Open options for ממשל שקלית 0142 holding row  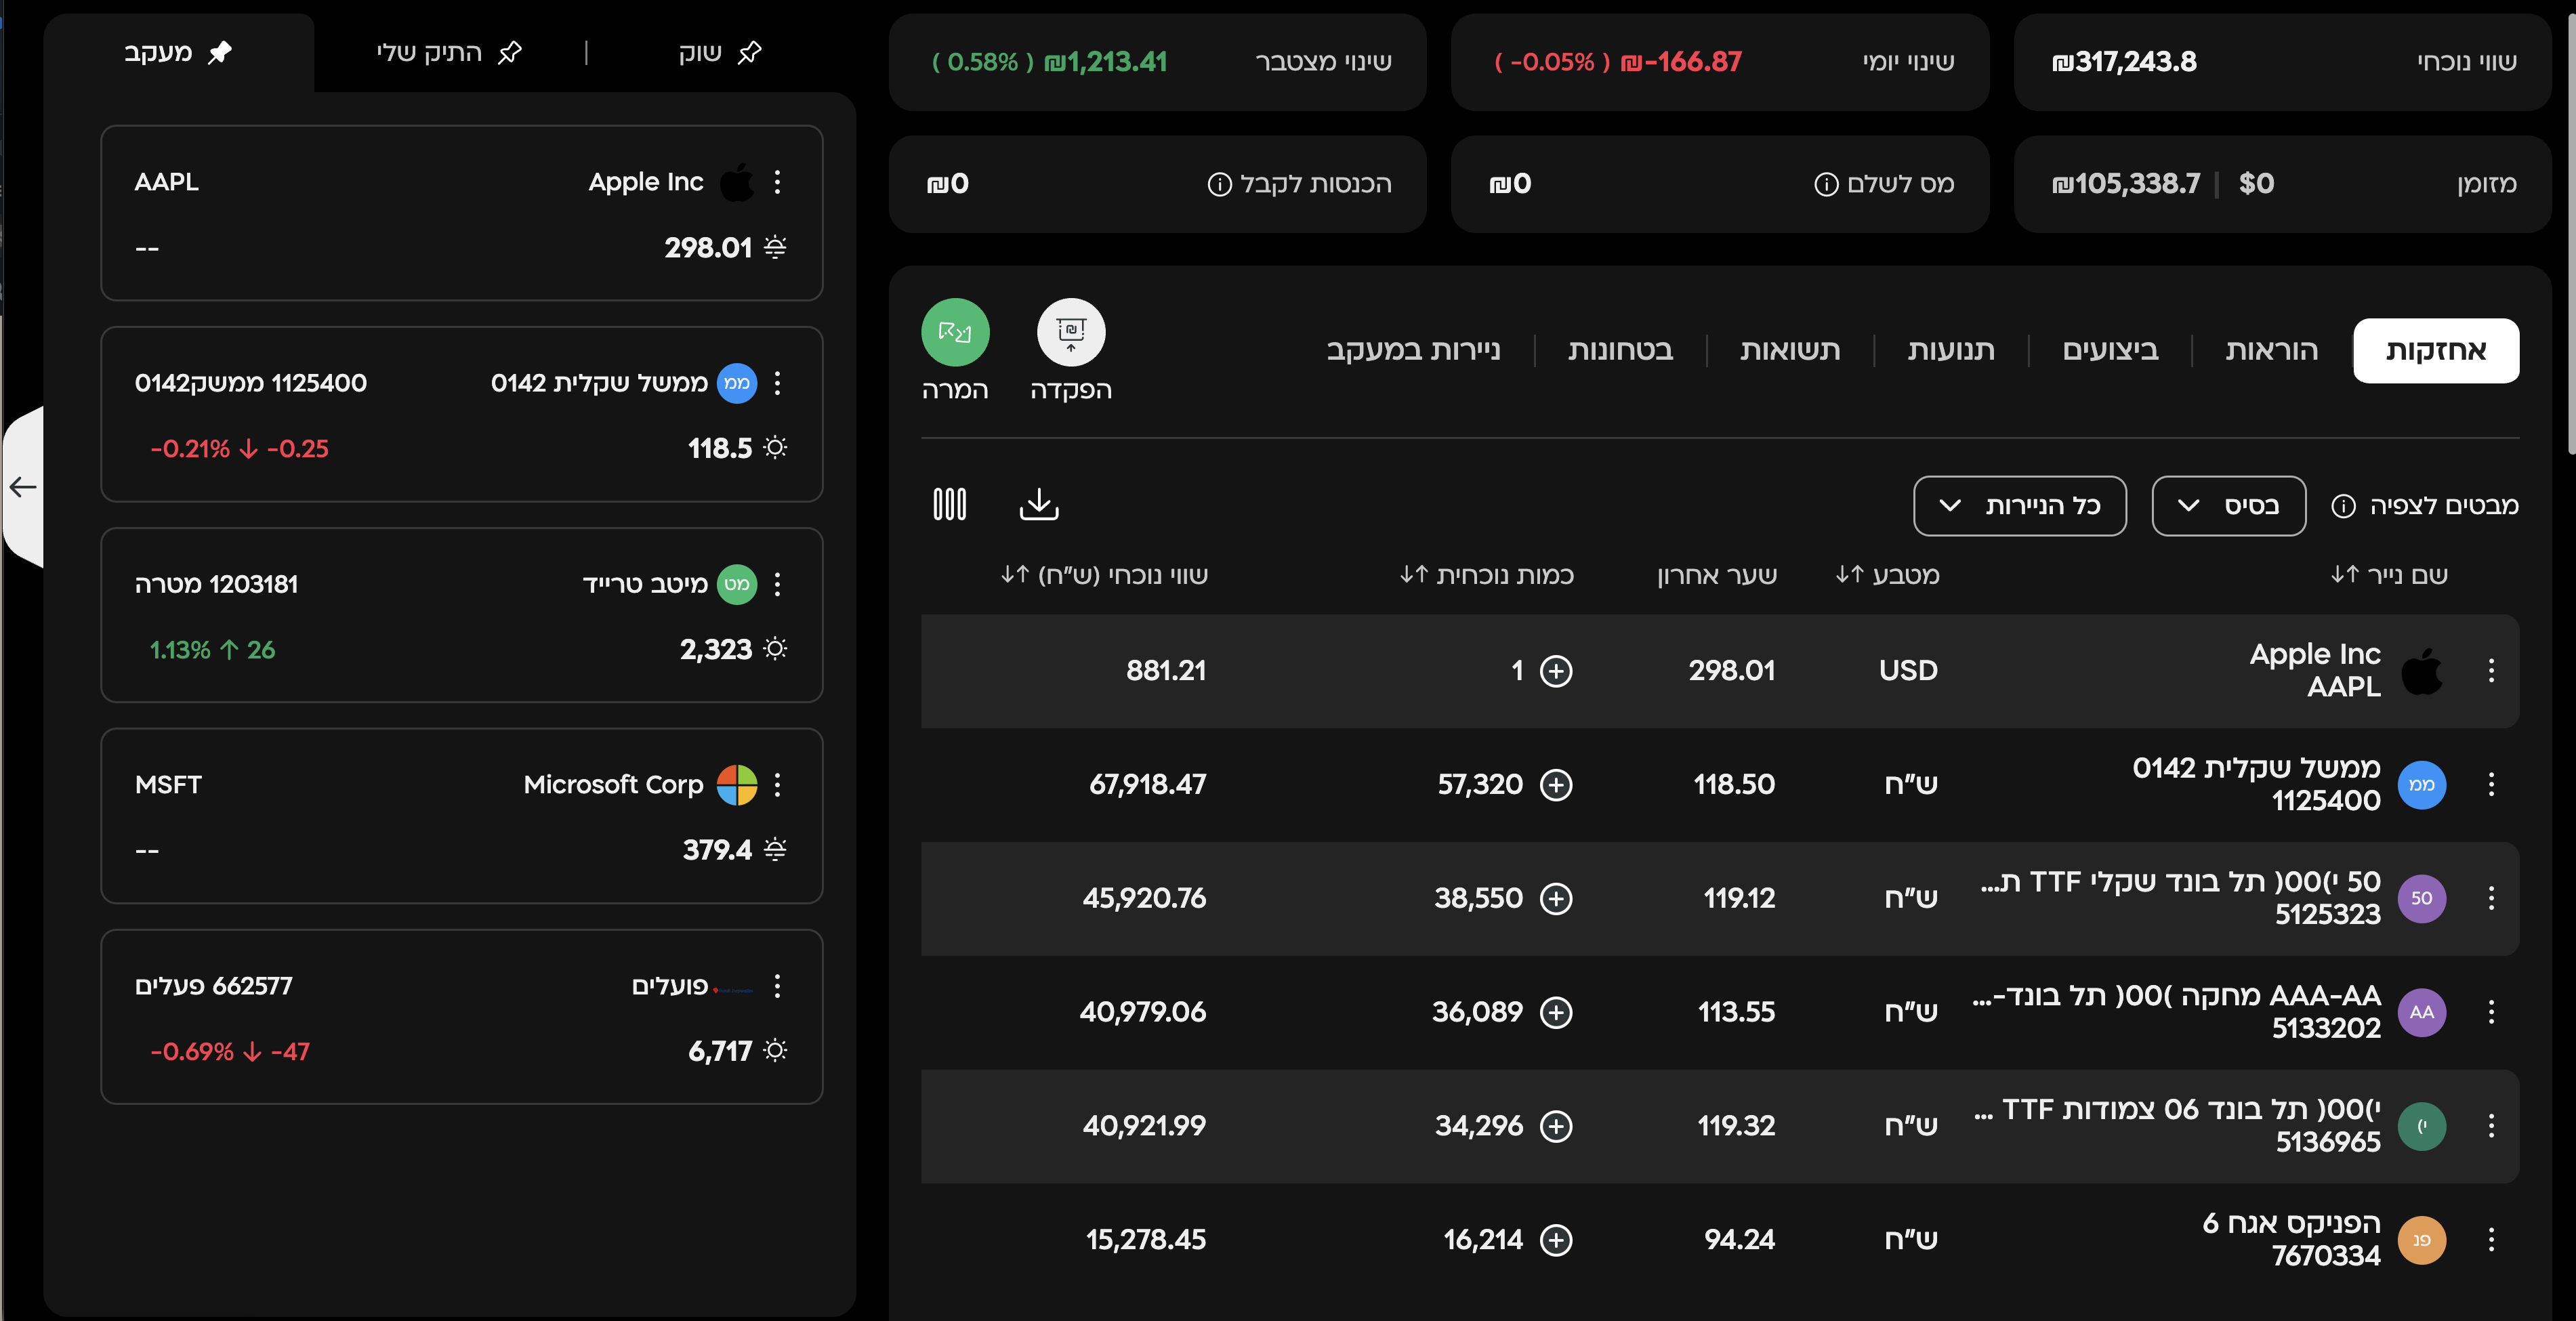point(2491,784)
